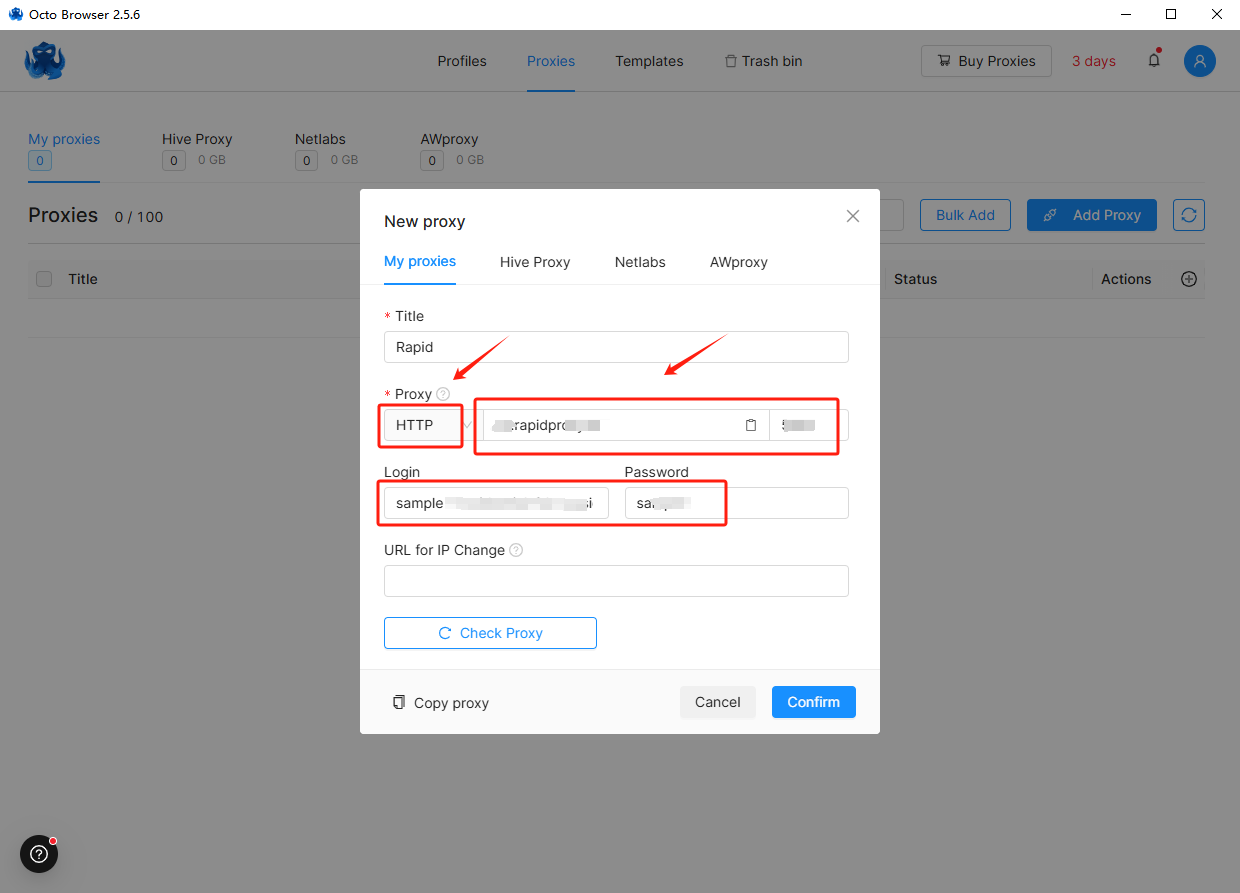This screenshot has height=893, width=1240.
Task: Go to the Templates menu item
Action: pos(649,61)
